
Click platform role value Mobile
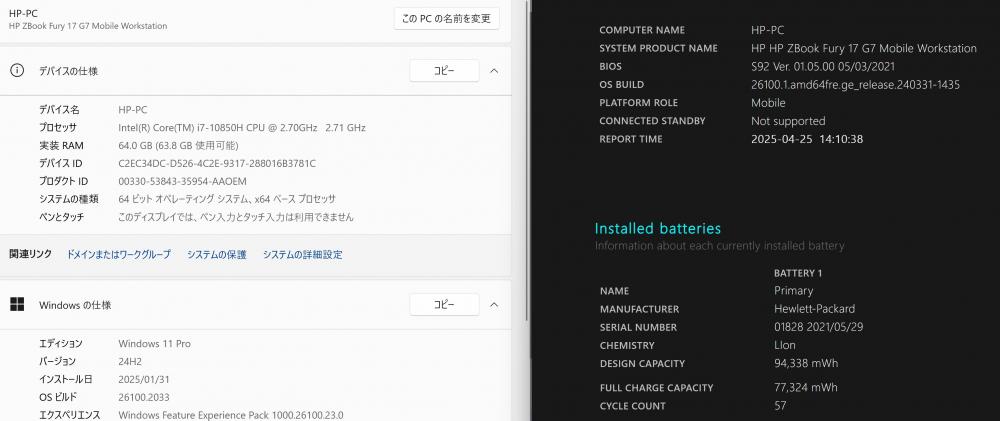tap(768, 103)
